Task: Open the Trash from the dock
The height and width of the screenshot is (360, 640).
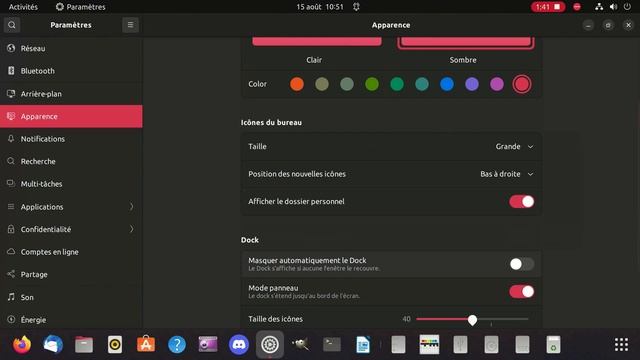Action: 553,344
